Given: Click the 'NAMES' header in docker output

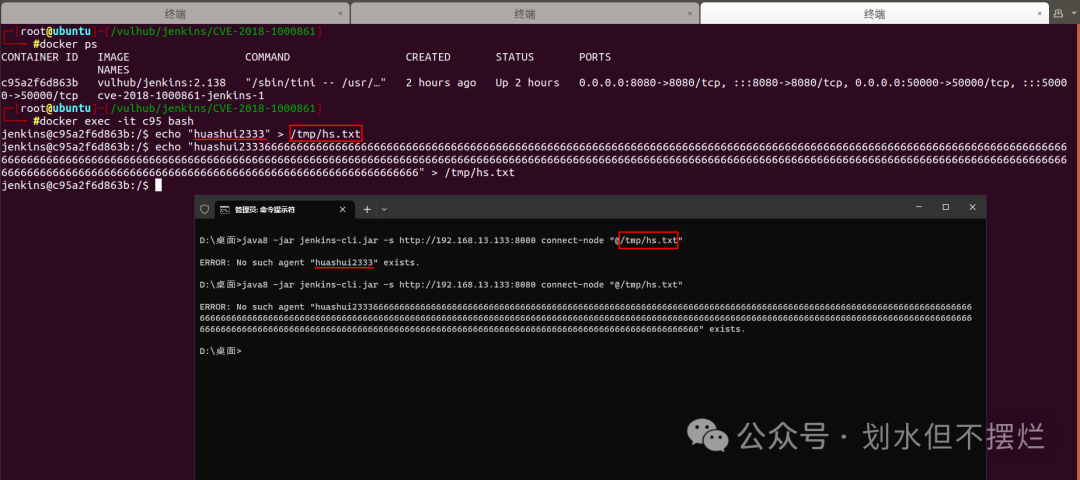Looking at the screenshot, I should 113,70.
